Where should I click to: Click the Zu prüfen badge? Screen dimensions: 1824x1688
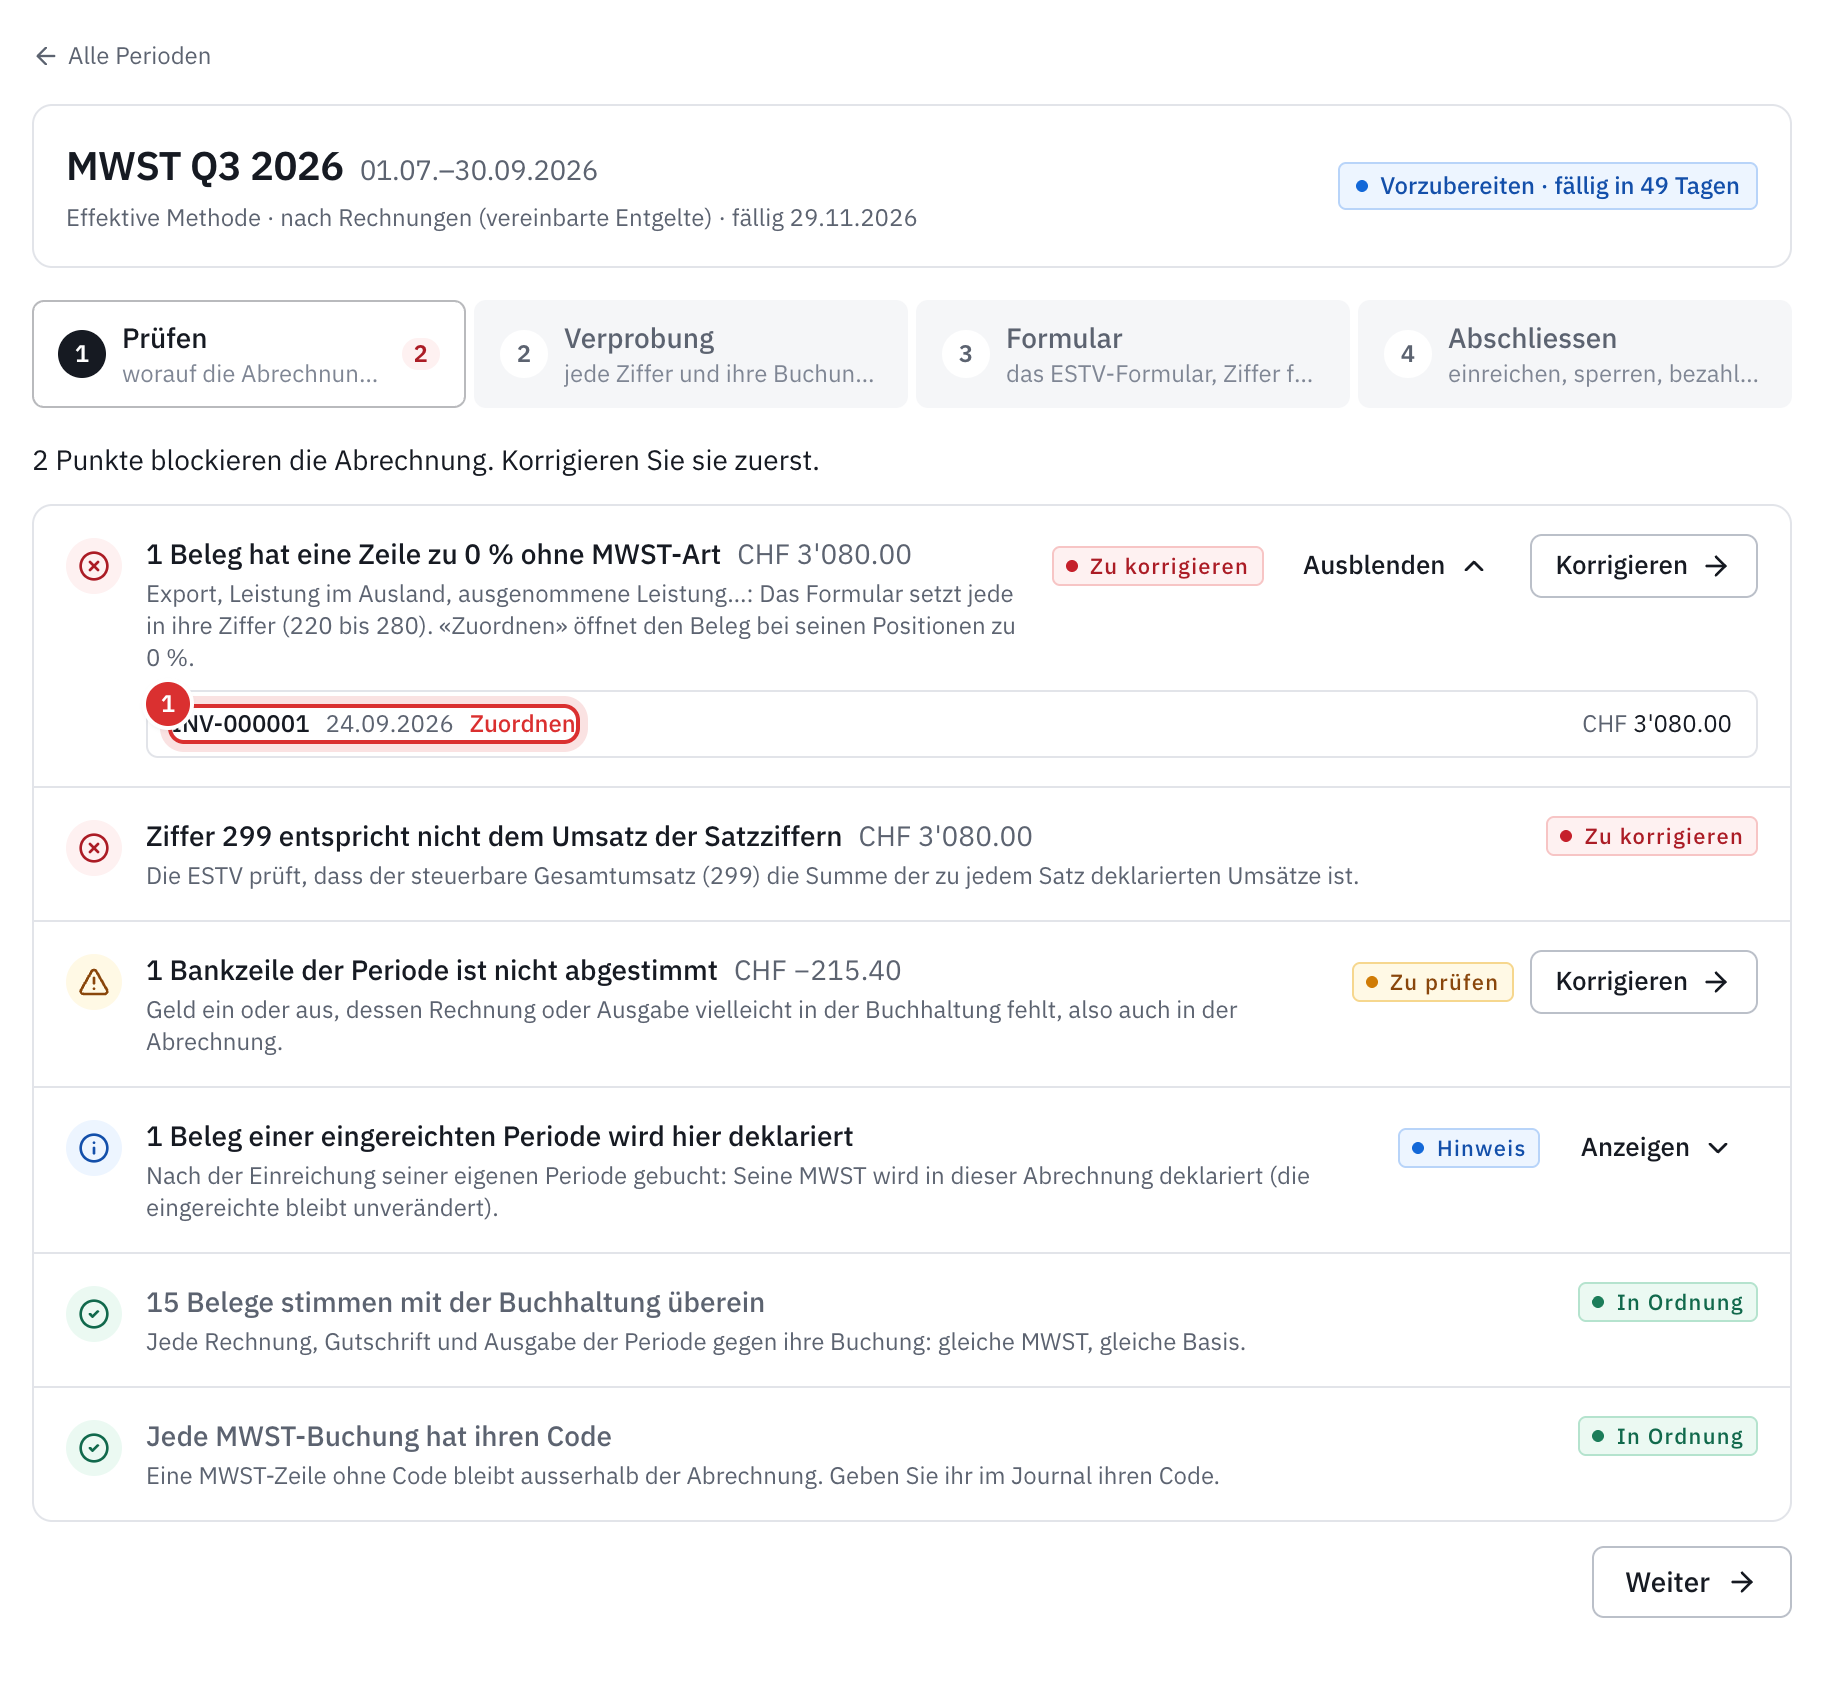coord(1432,982)
